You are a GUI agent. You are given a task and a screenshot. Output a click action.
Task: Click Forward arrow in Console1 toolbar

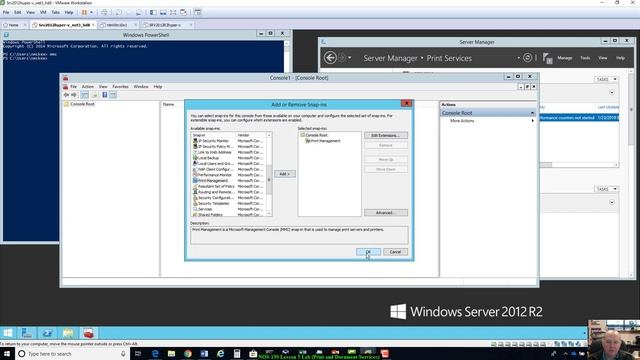74,95
